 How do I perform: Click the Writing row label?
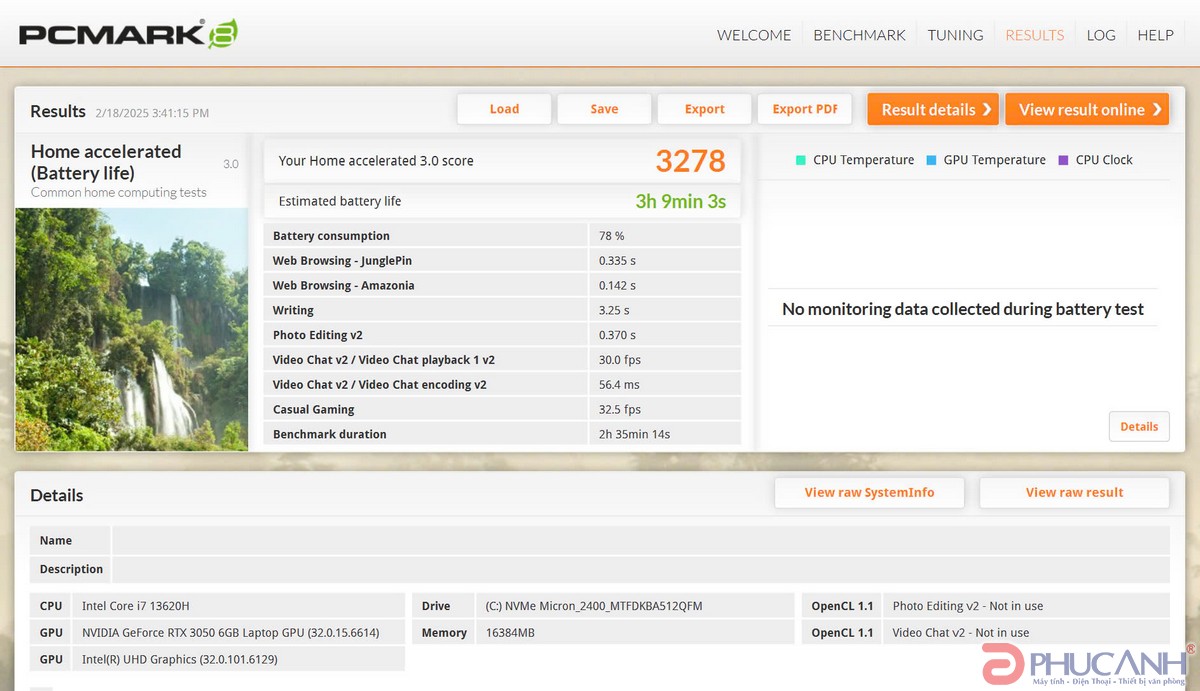(293, 310)
